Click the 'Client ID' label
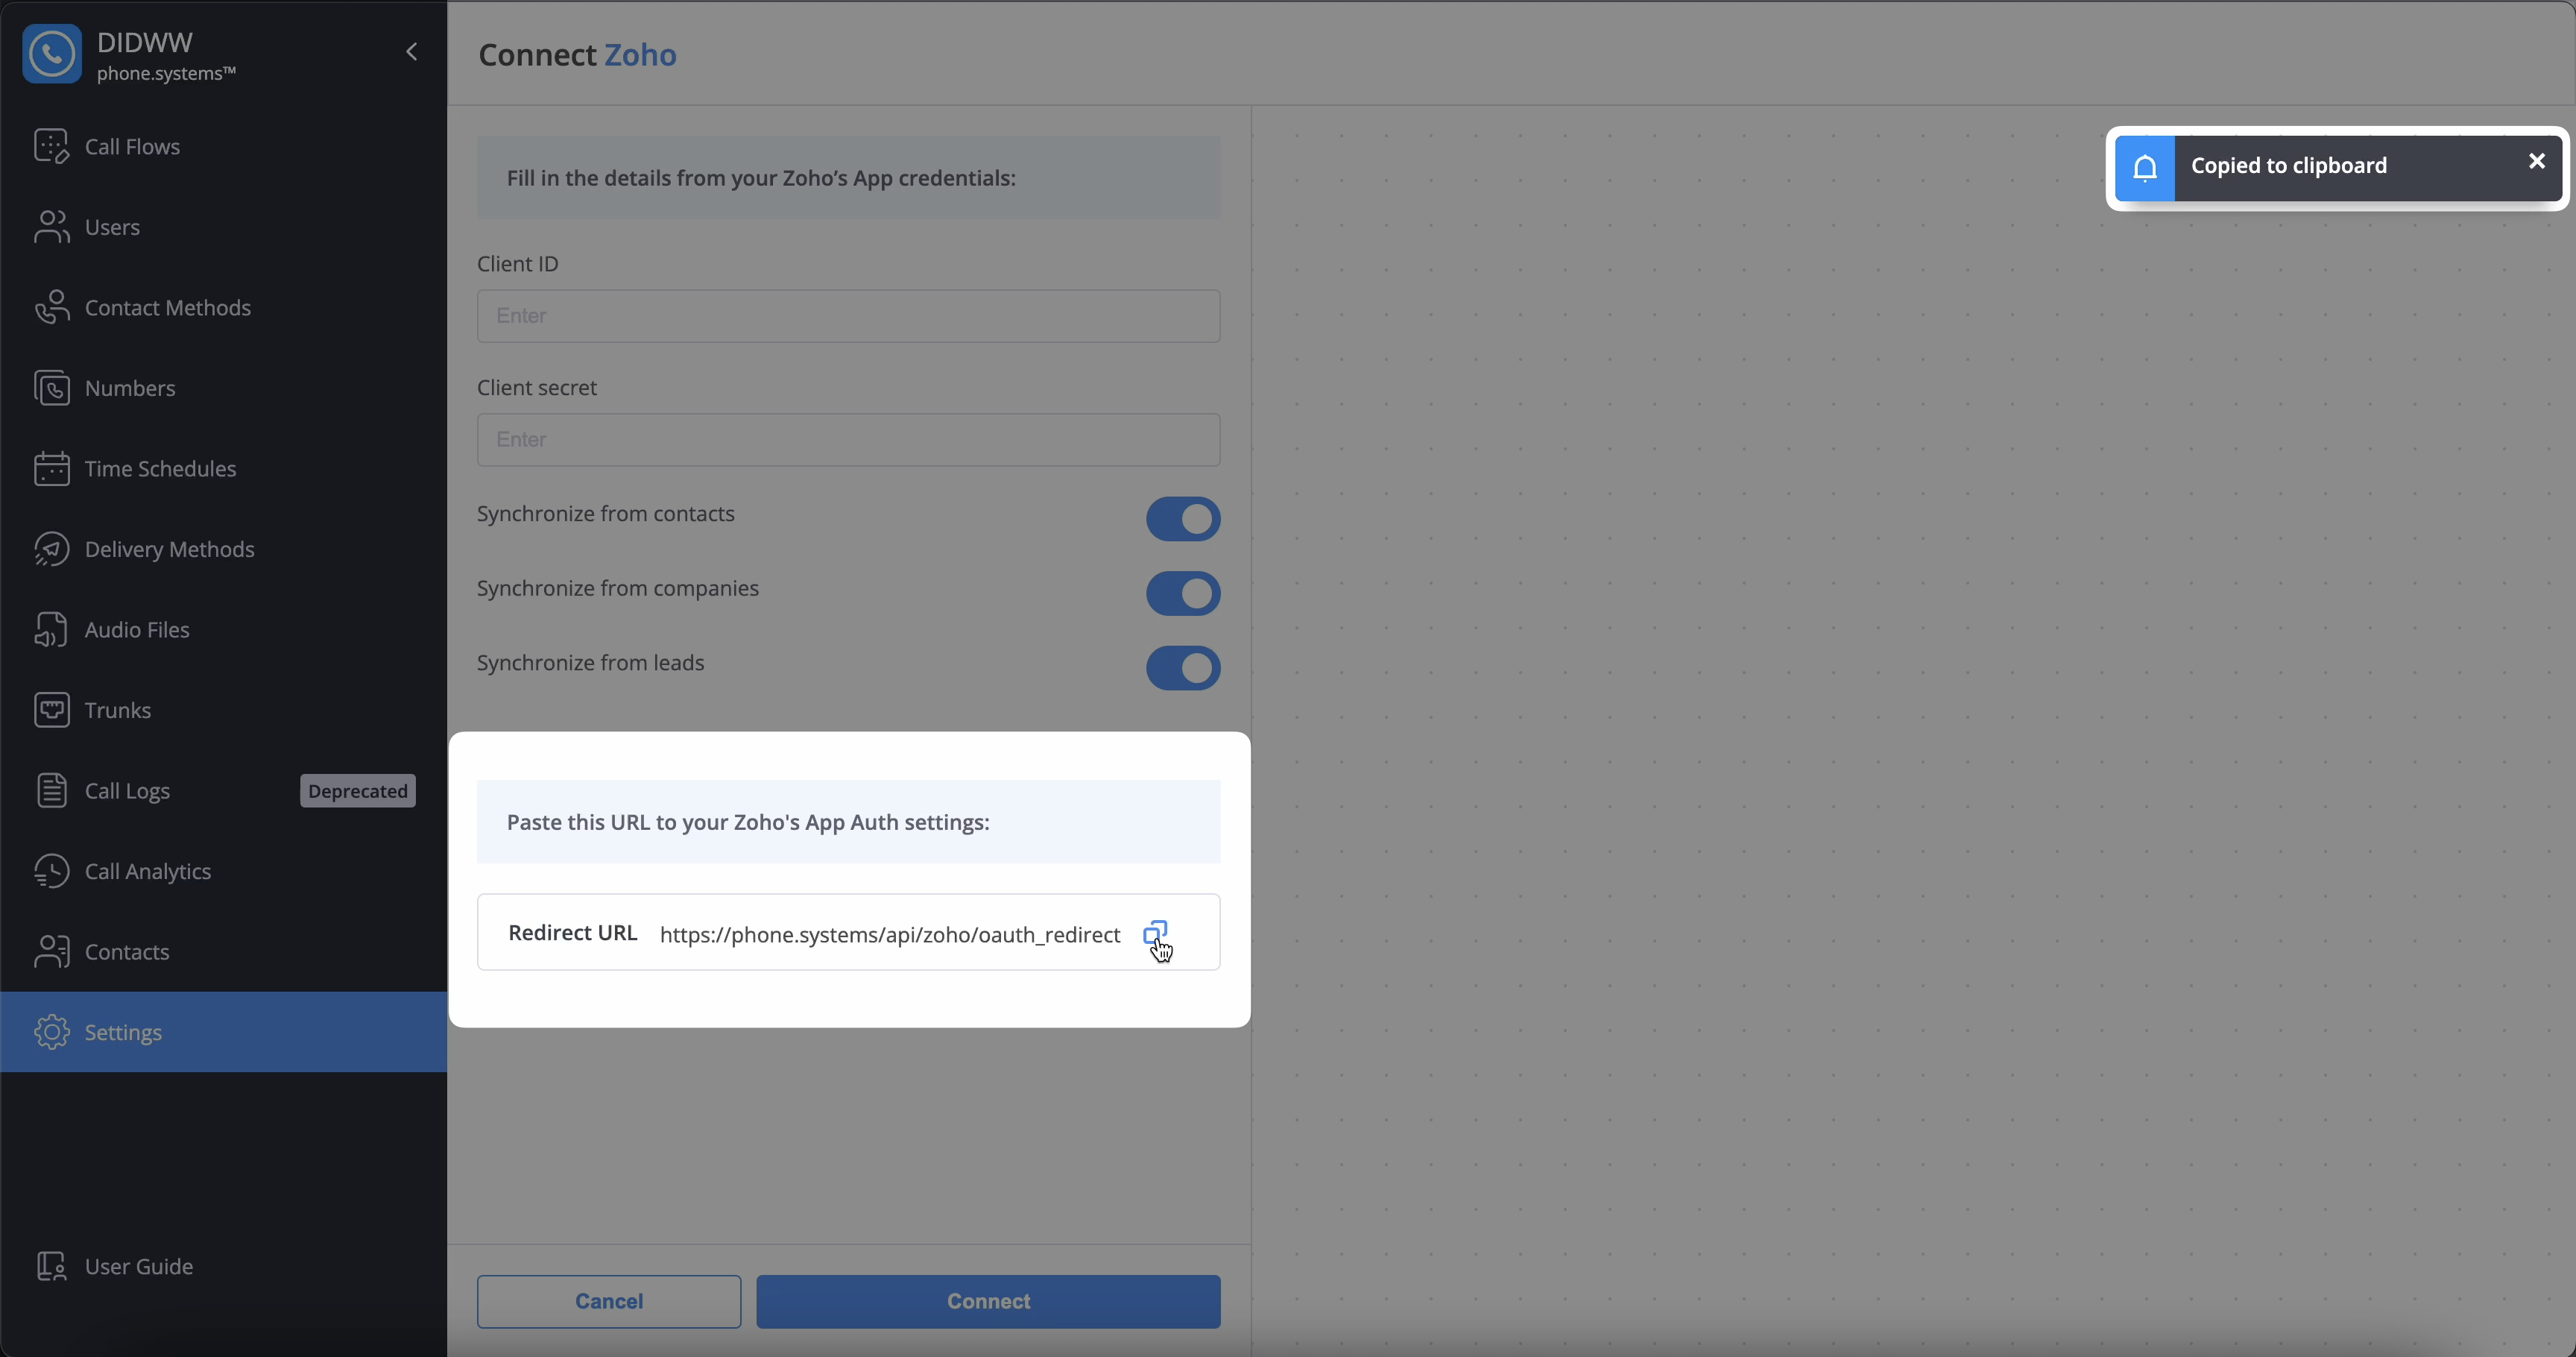2576x1357 pixels. [518, 264]
